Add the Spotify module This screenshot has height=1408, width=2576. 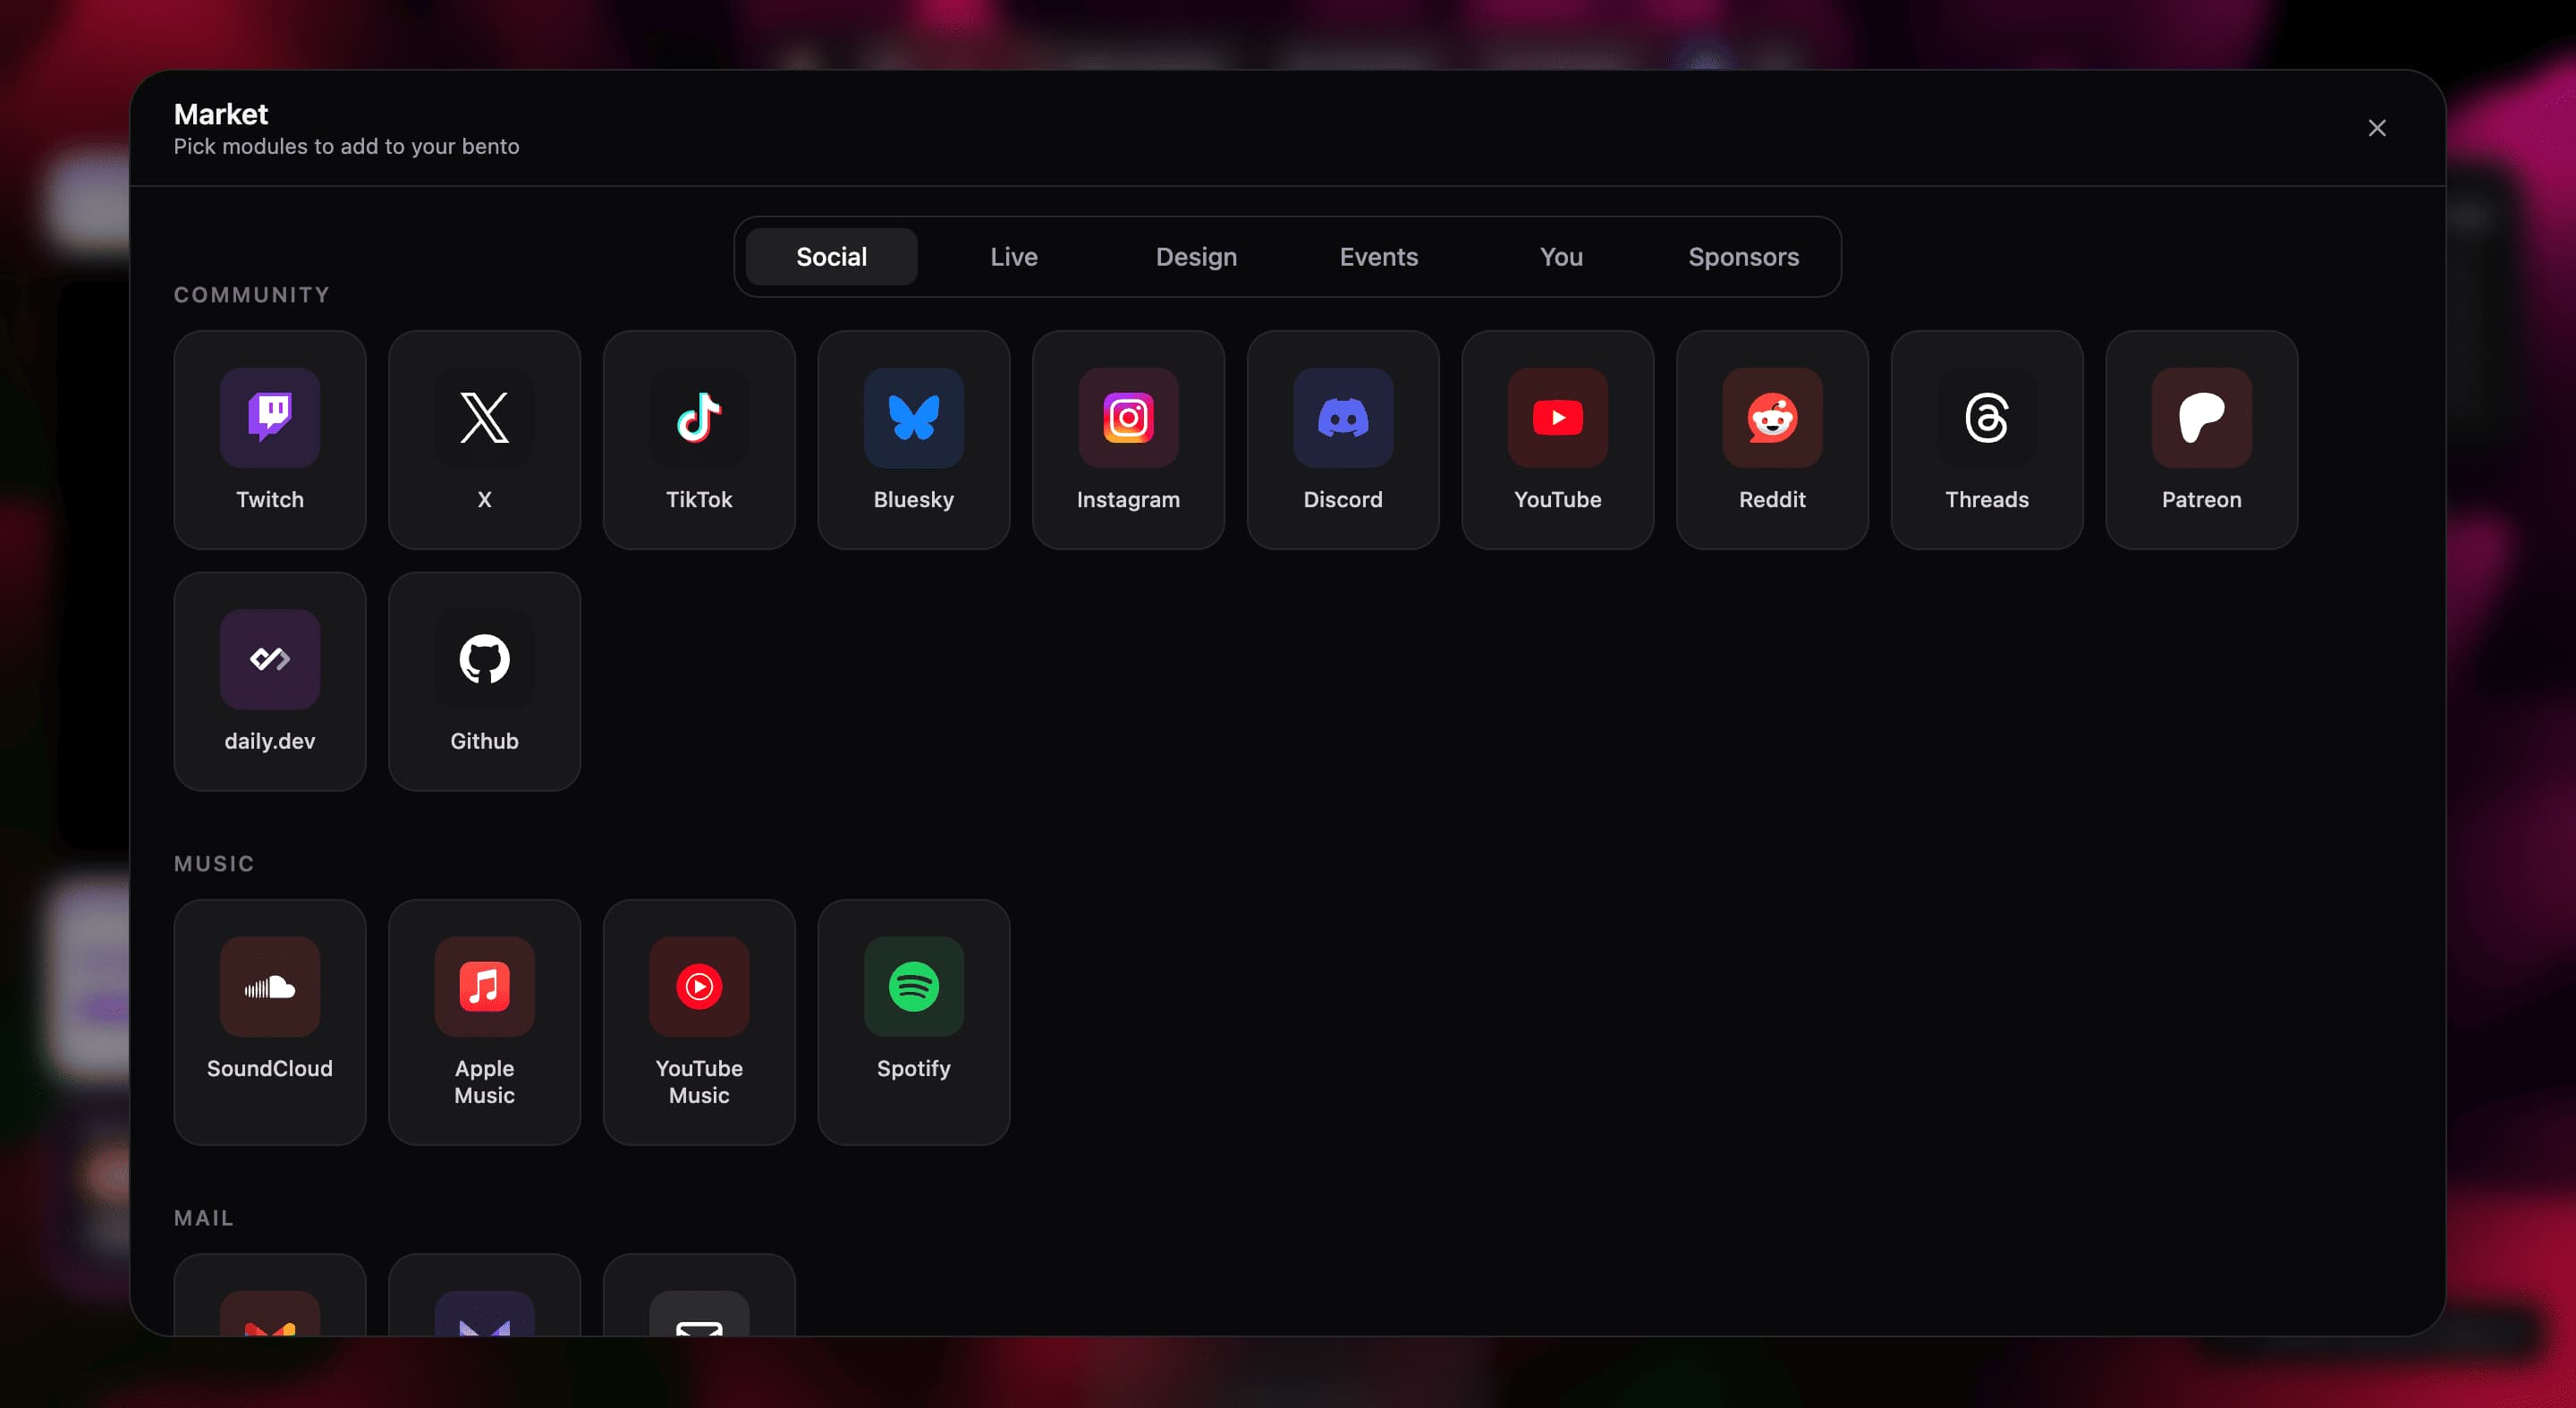click(914, 1022)
